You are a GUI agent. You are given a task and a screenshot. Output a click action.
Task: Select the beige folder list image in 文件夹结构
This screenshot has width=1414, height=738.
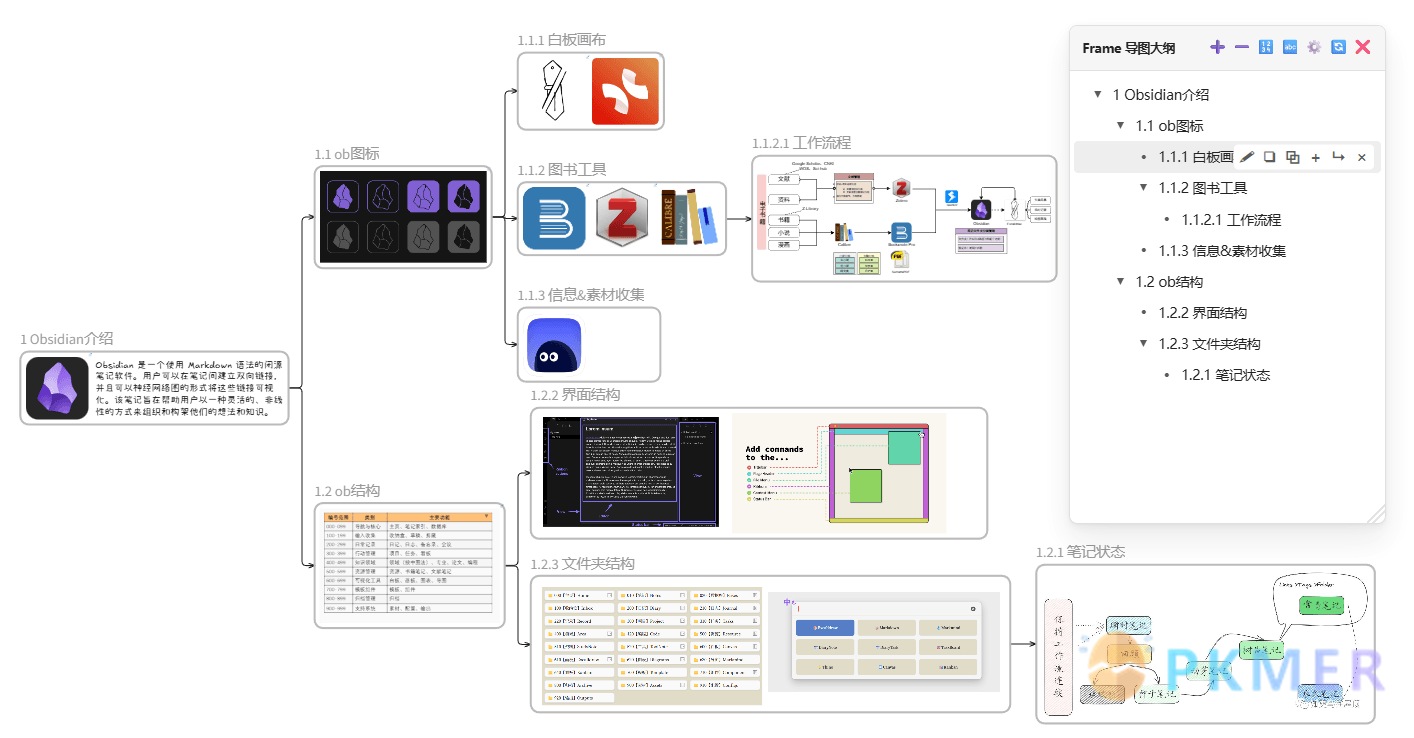652,646
